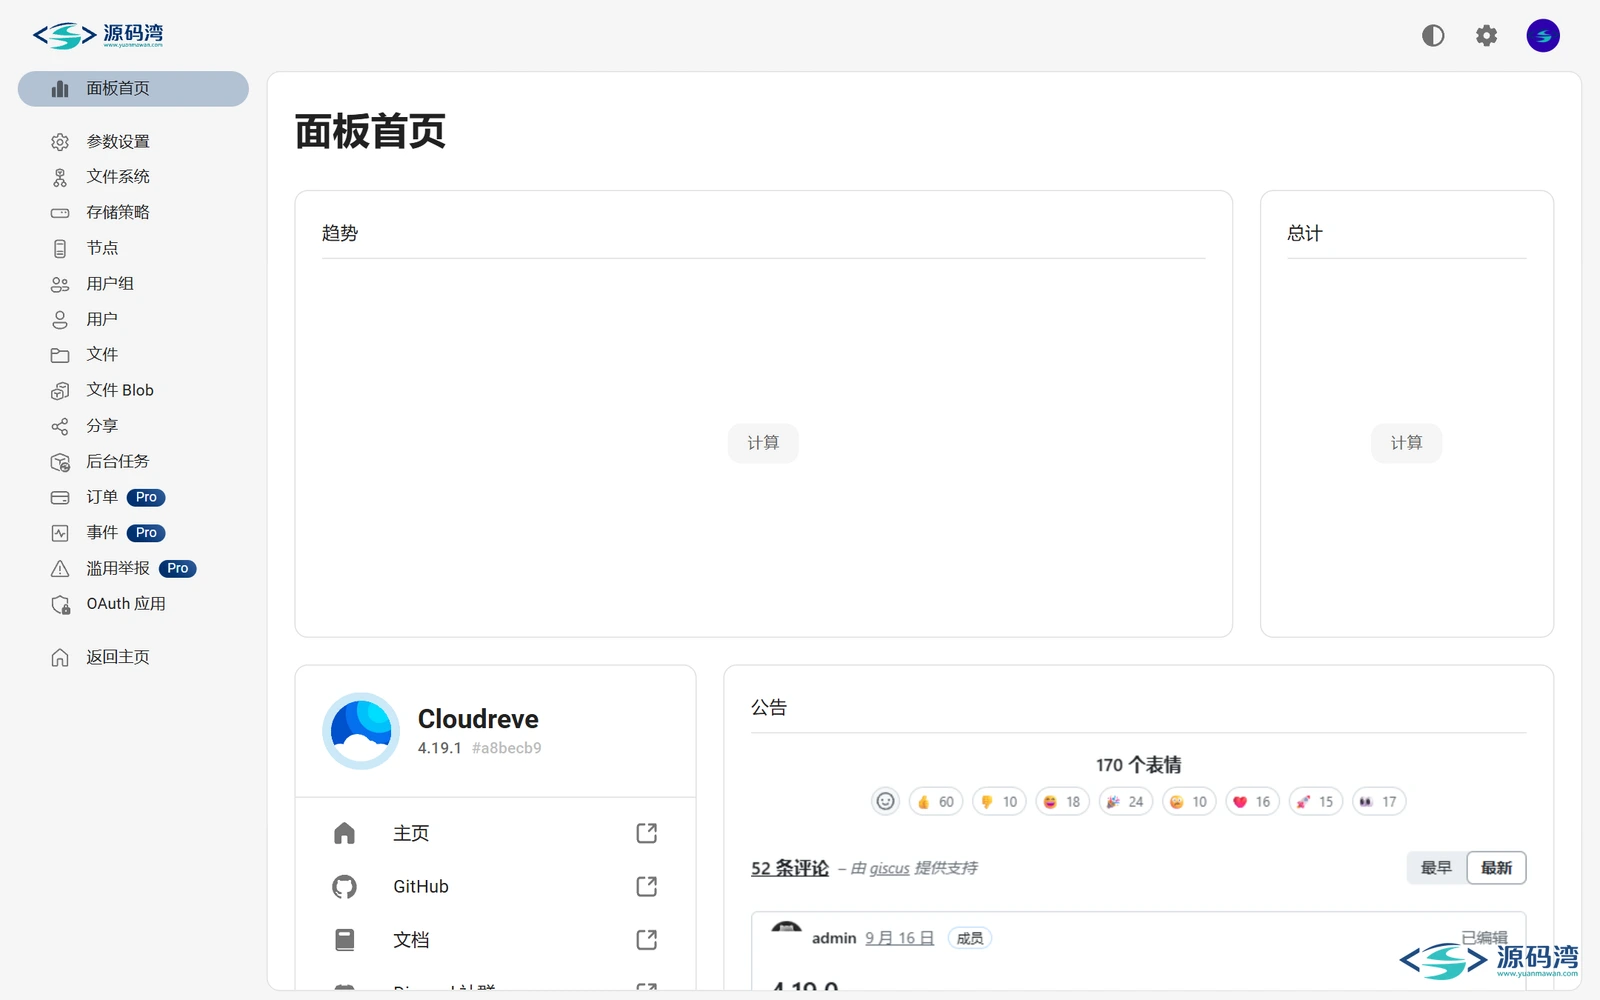This screenshot has width=1600, height=1000.
Task: Open admin commenter profile link
Action: pos(834,938)
